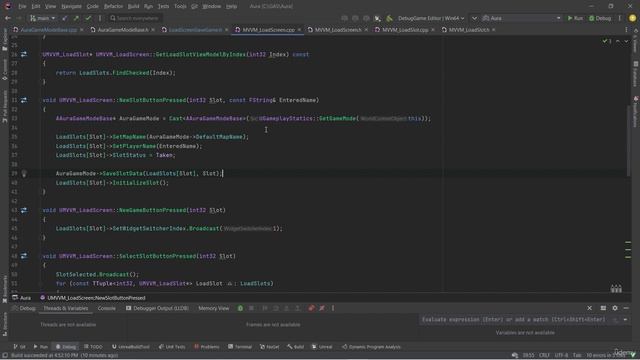Open the Dynamic Program Analysis tool window
This screenshot has height=360, width=640.
click(371, 347)
